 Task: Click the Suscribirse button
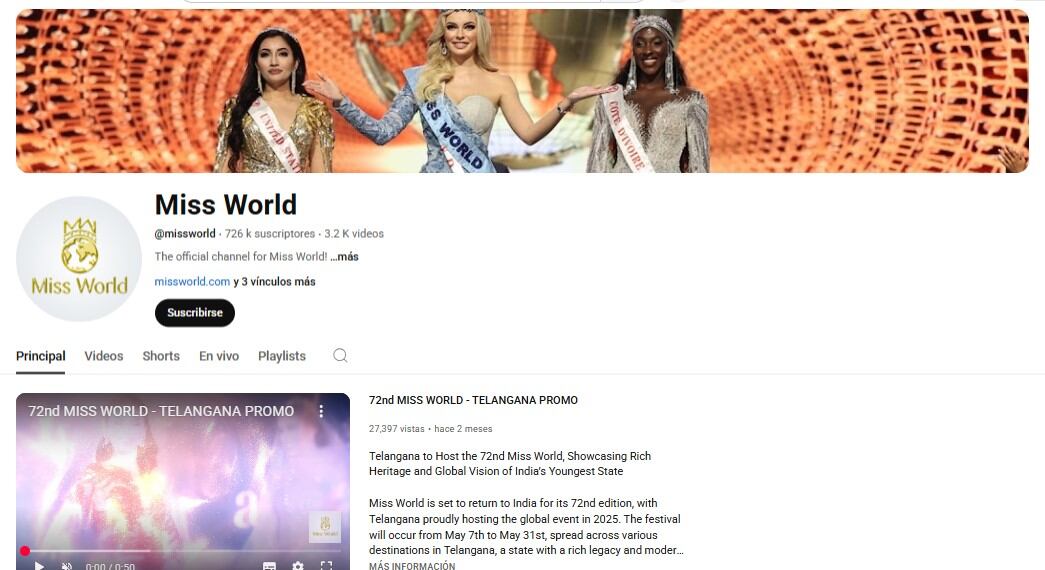click(195, 313)
